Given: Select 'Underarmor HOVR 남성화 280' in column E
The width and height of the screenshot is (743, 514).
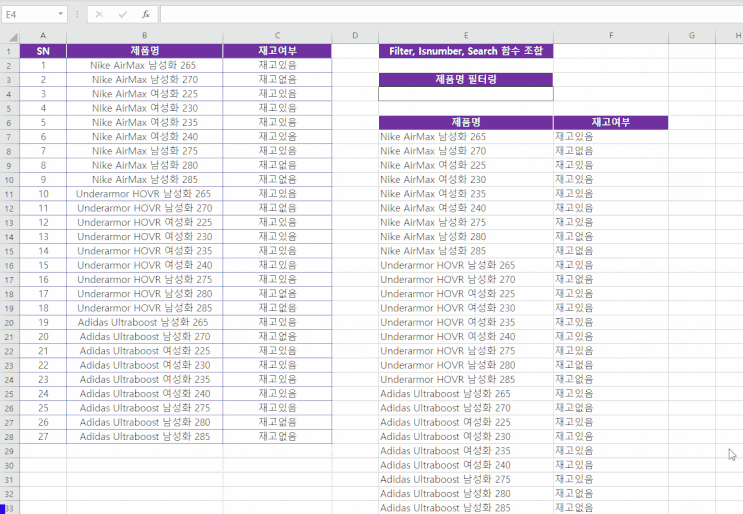Looking at the screenshot, I should pyautogui.click(x=466, y=365).
